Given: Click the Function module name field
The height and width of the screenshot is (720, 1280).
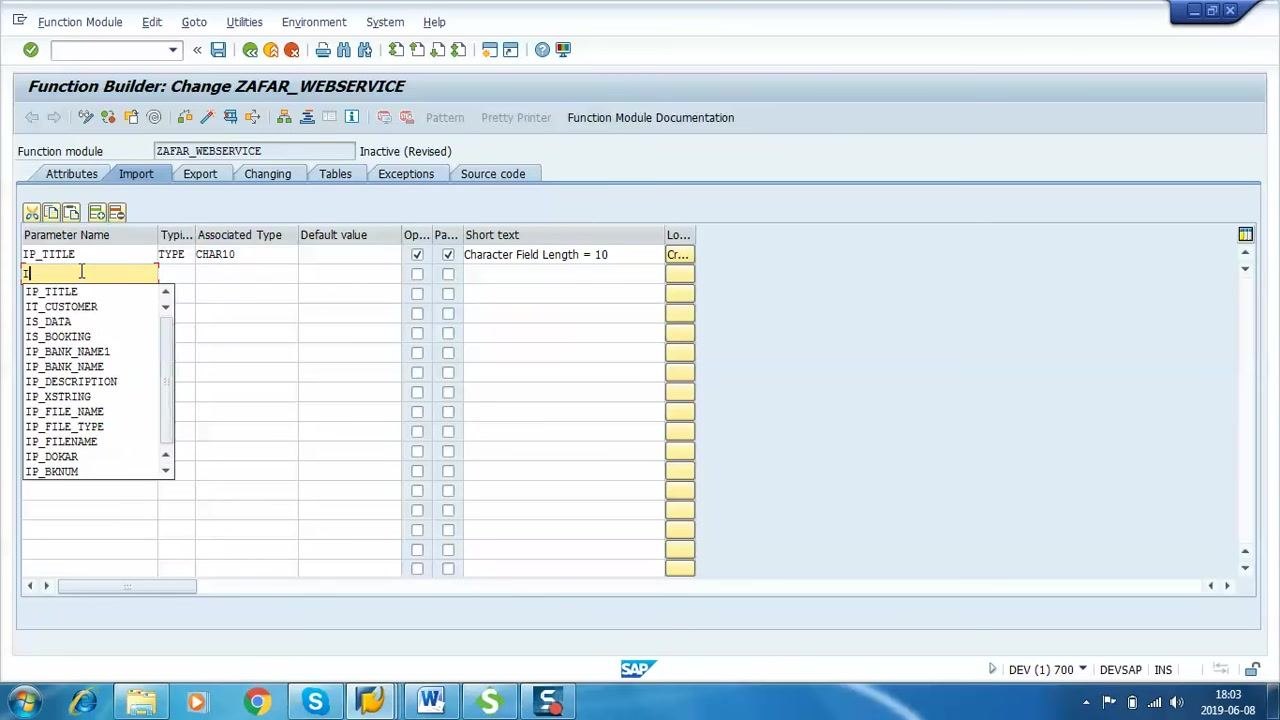Looking at the screenshot, I should 254,151.
